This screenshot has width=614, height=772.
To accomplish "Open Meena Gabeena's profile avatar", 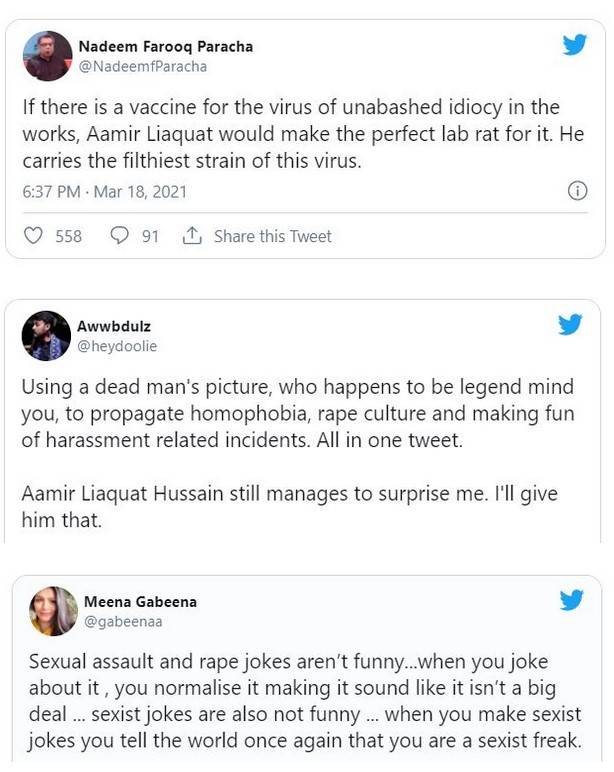I will coord(54,611).
